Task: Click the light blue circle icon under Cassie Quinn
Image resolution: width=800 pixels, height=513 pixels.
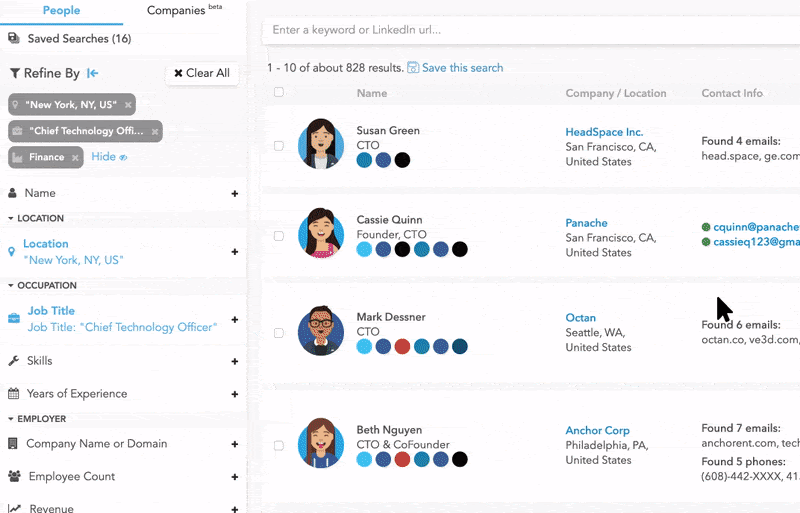Action: pos(364,250)
